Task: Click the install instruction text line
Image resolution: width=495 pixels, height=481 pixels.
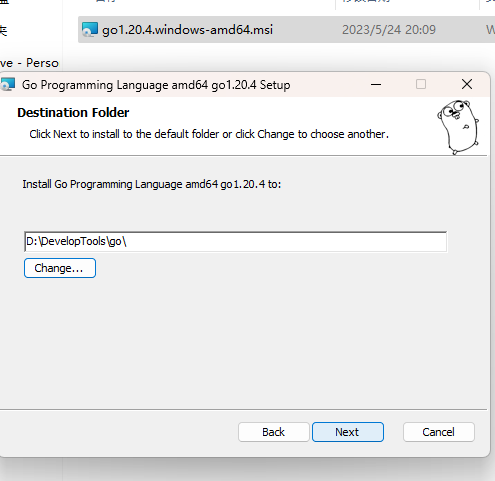Action: pos(209,134)
